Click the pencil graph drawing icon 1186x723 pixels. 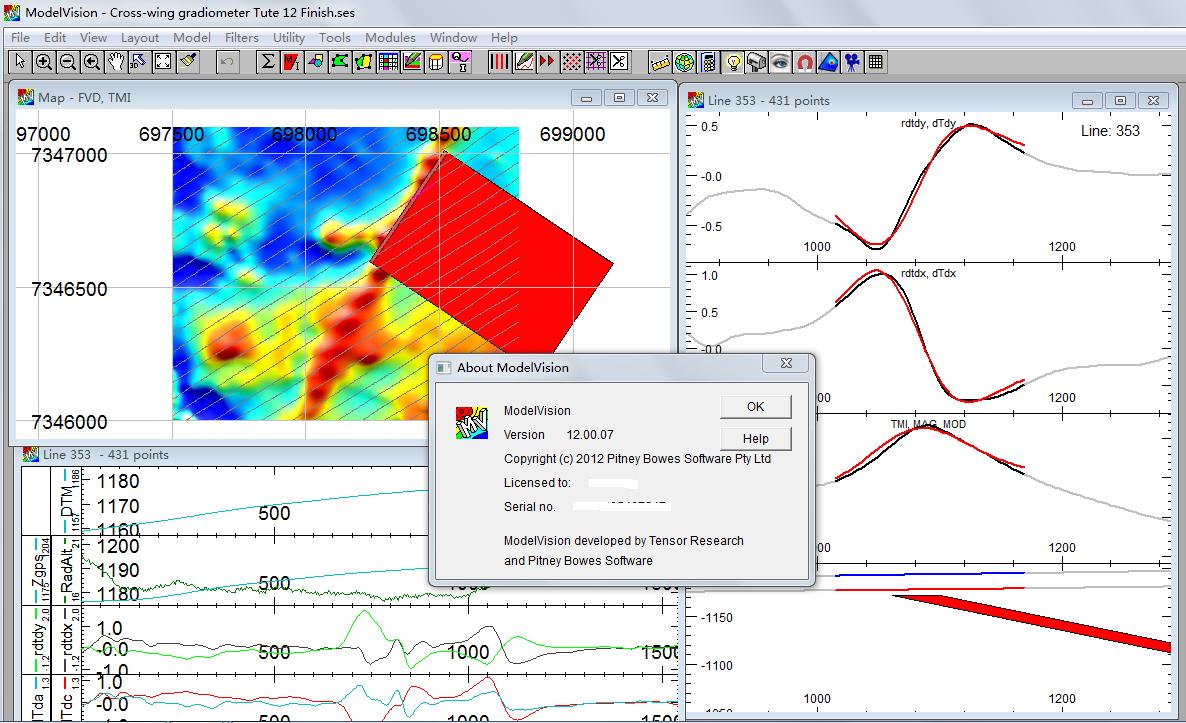(523, 62)
